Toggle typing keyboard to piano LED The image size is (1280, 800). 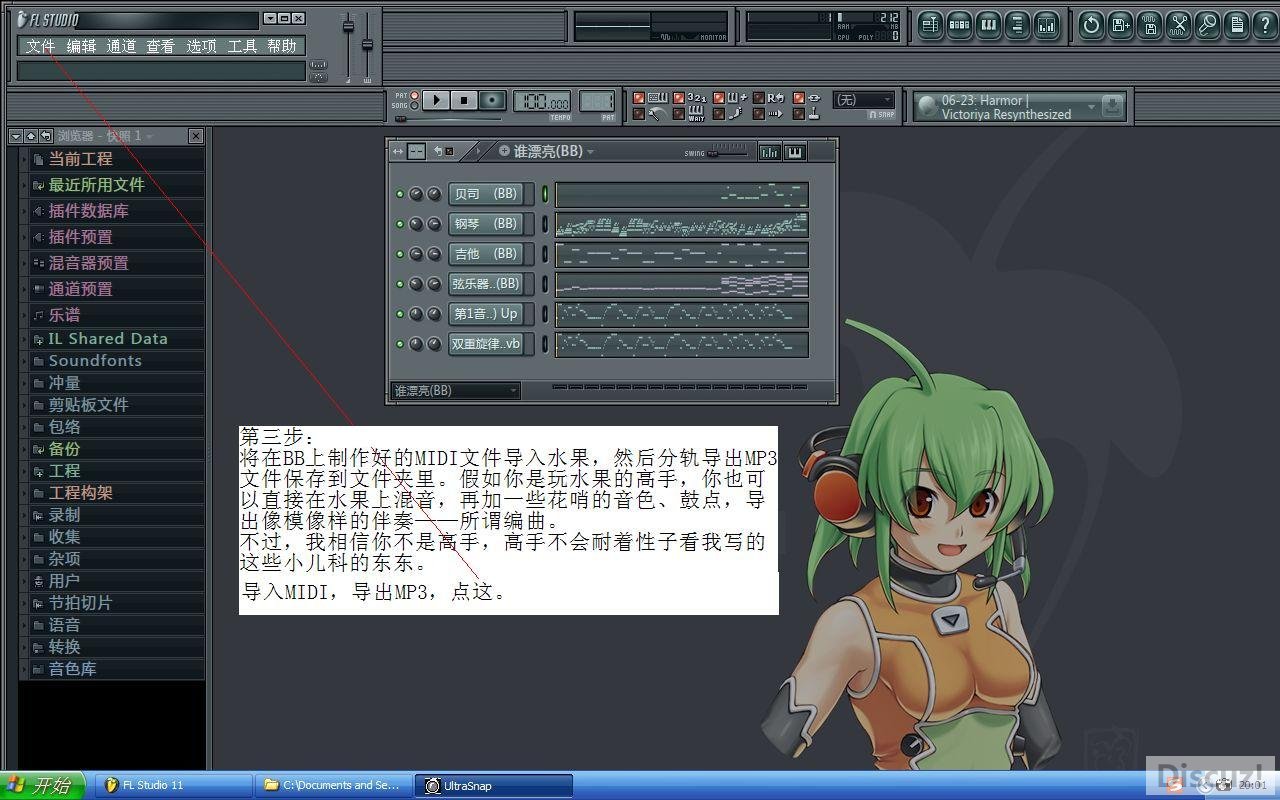639,97
